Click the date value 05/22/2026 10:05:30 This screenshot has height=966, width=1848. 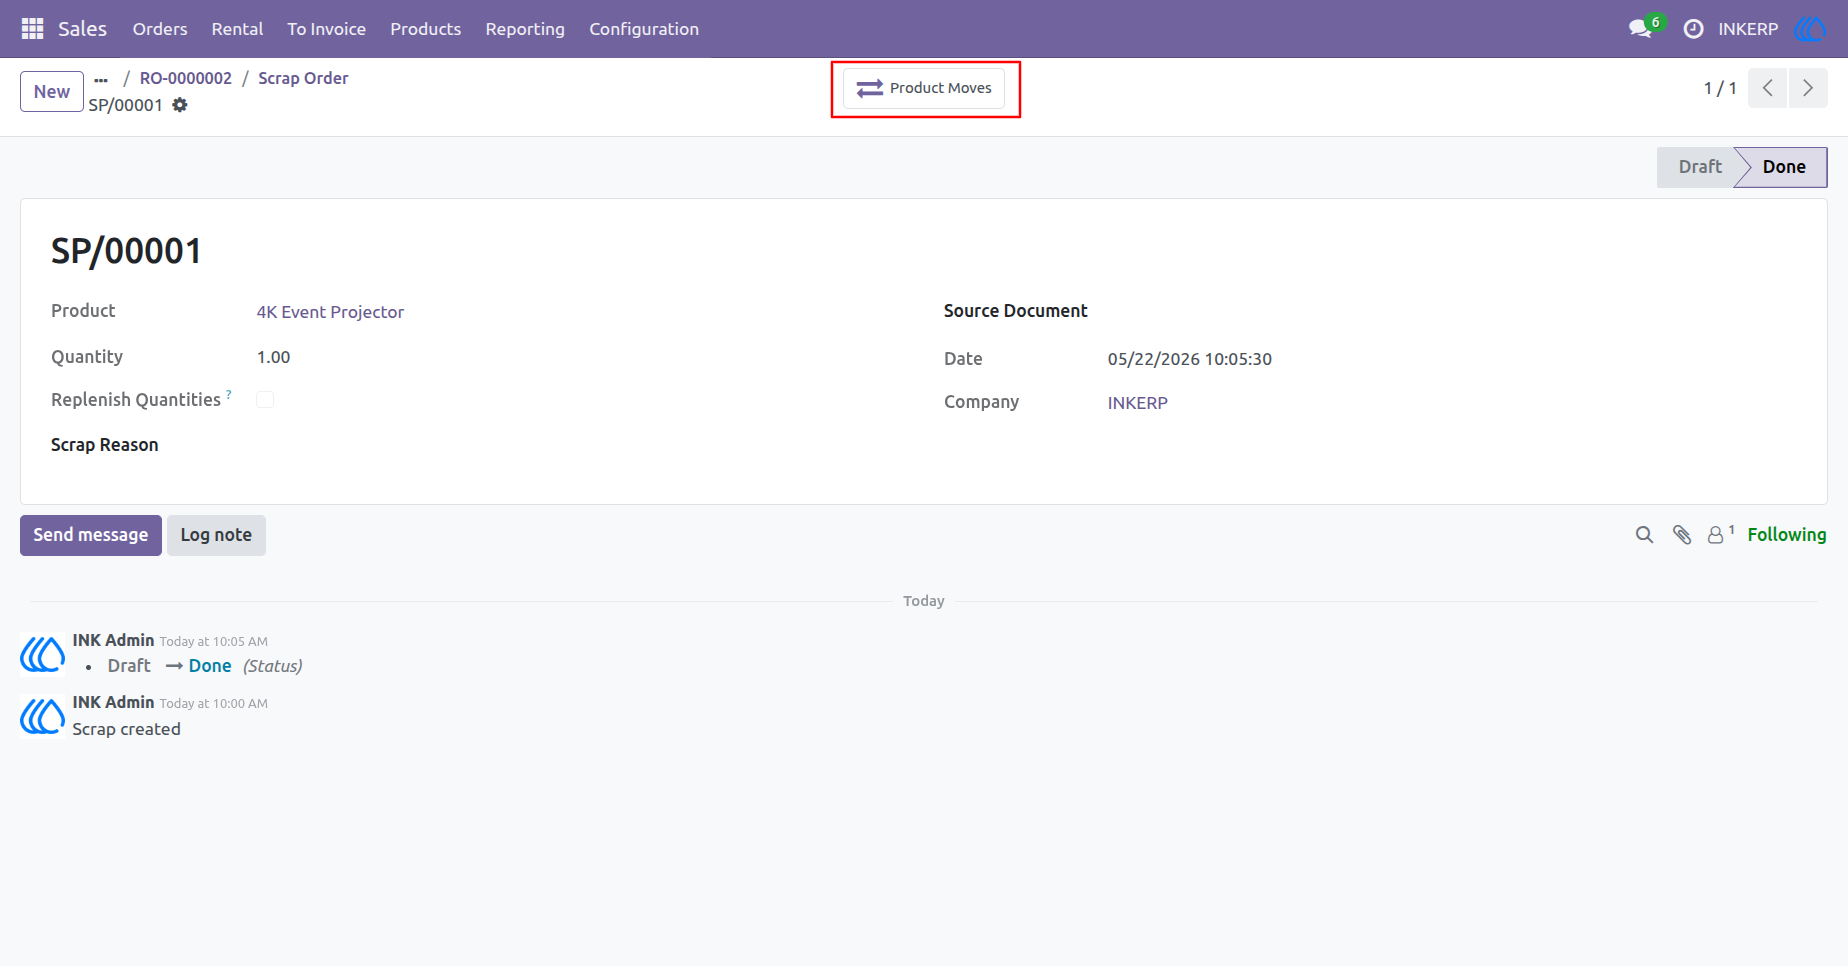pyautogui.click(x=1189, y=359)
